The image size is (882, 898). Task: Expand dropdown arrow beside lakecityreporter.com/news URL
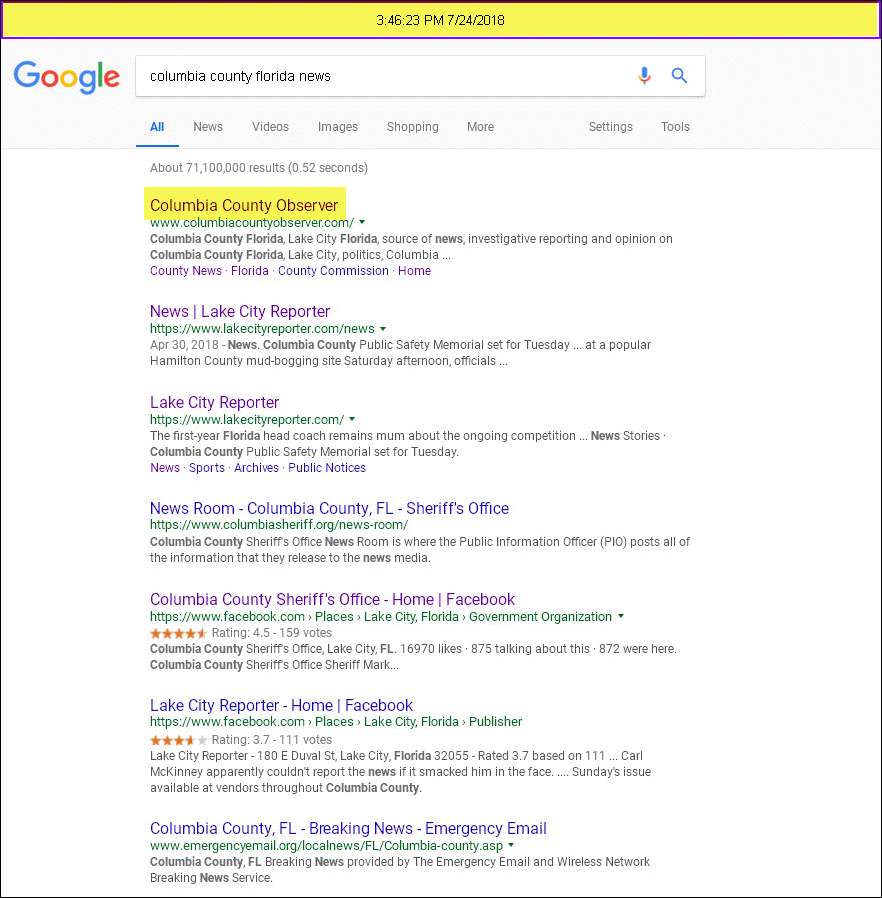click(x=383, y=328)
